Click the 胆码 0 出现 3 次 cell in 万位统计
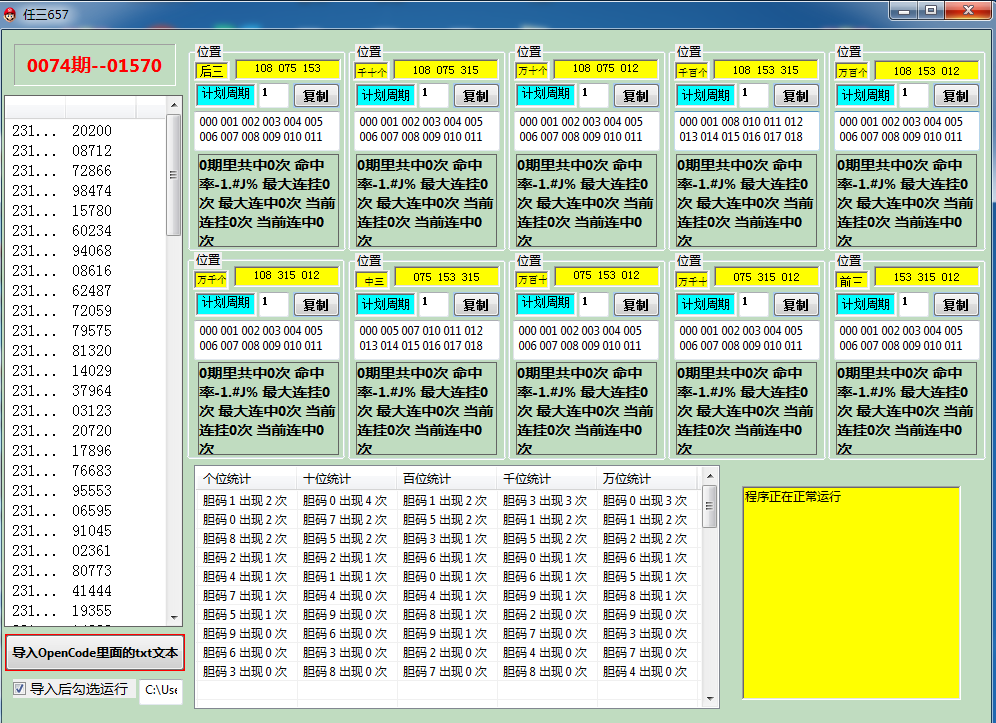This screenshot has width=996, height=723. (645, 501)
